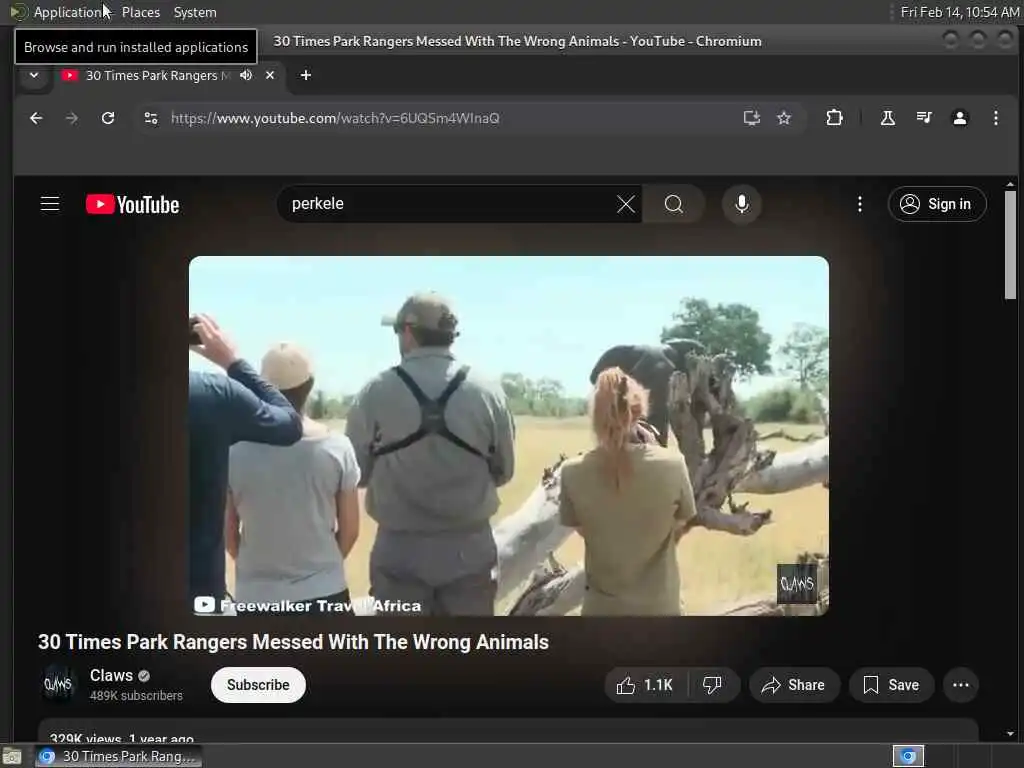This screenshot has height=768, width=1024.
Task: Click taskbar item 30 Times Park Rang...
Action: pyautogui.click(x=118, y=756)
